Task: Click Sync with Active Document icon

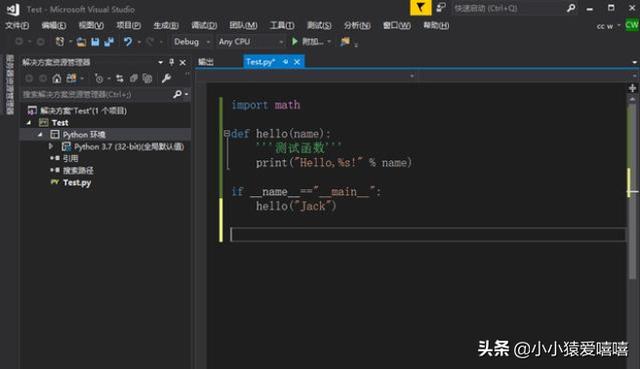Action: coord(120,78)
